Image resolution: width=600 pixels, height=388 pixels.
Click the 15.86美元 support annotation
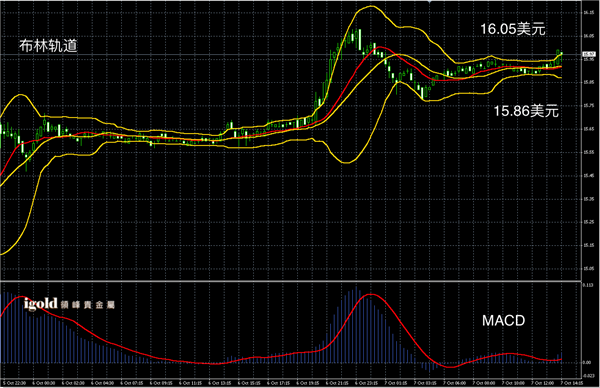(x=526, y=111)
